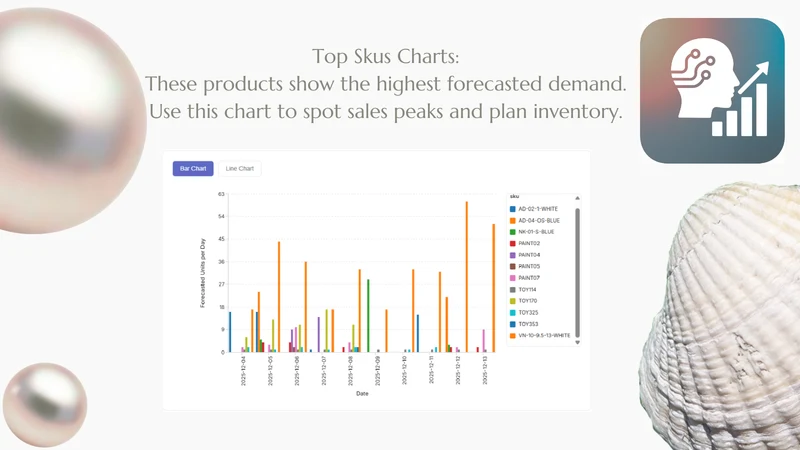Click the VN-10-9.5-13-WHITE orange legend swatch
This screenshot has width=800, height=450.
tap(513, 336)
